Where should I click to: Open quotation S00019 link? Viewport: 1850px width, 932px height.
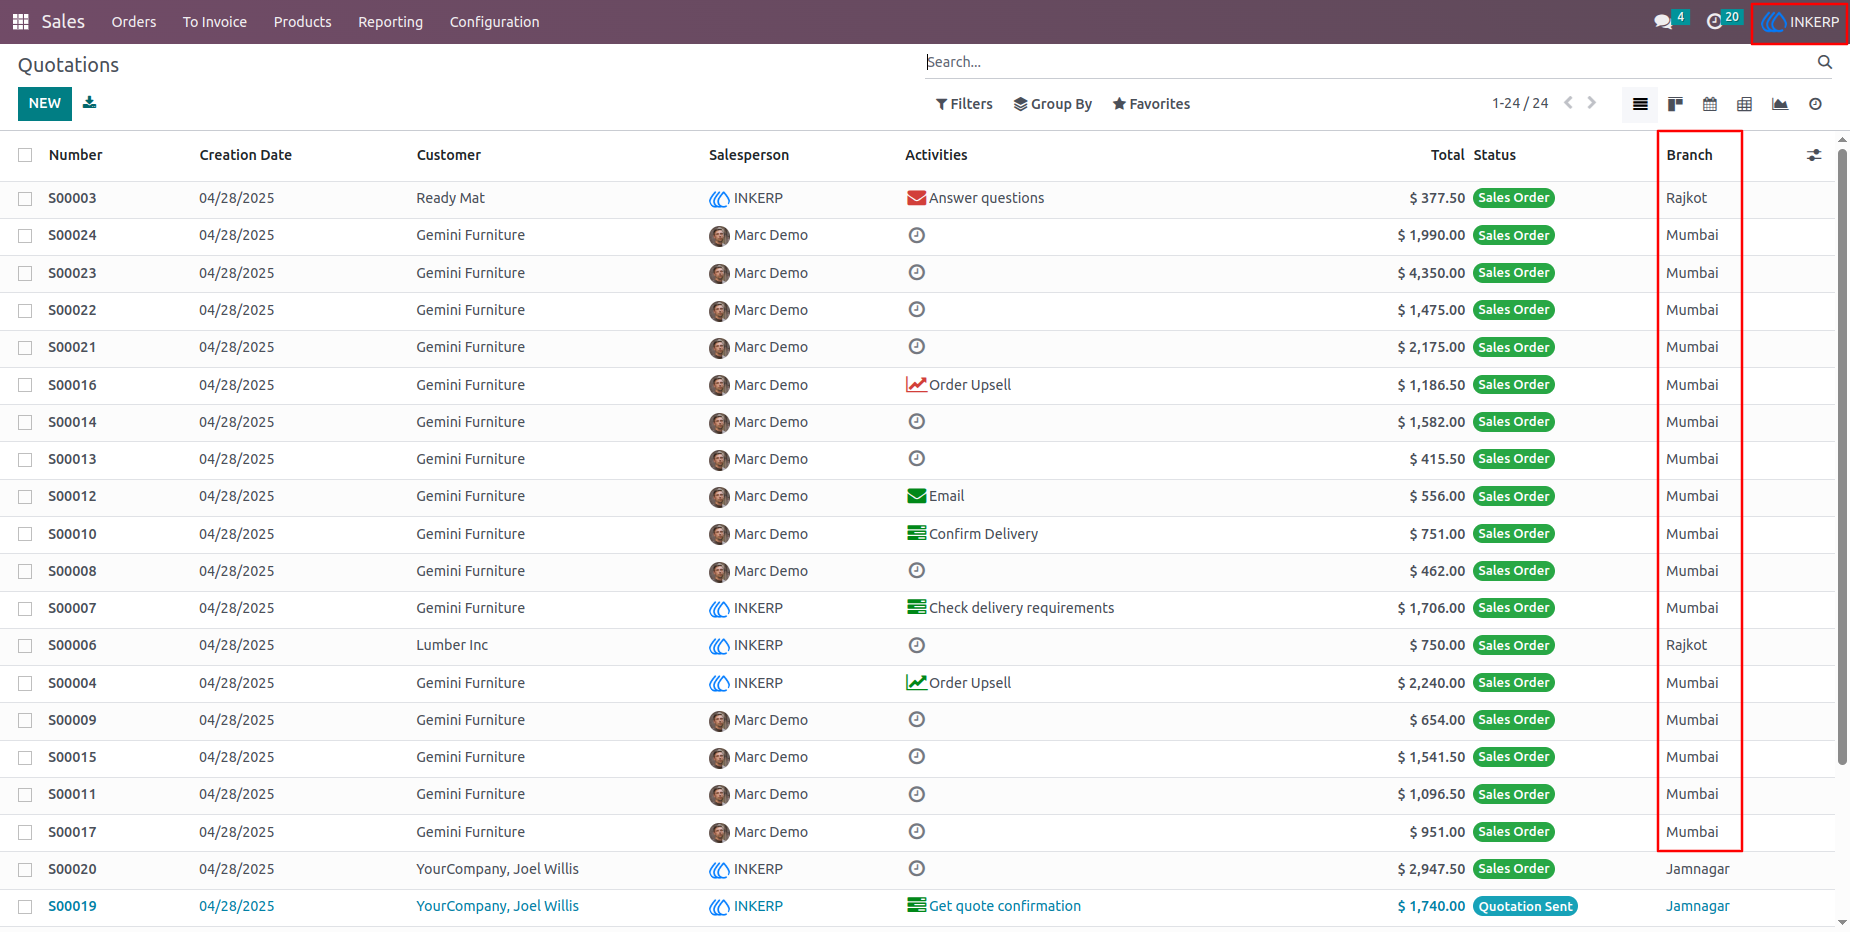point(73,906)
